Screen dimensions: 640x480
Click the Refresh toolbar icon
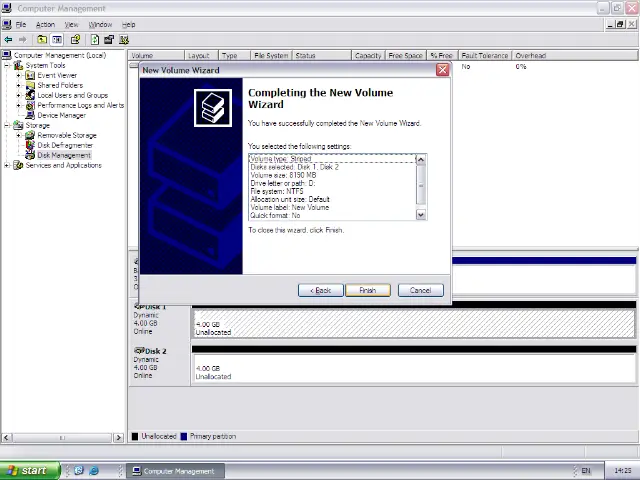[x=95, y=40]
